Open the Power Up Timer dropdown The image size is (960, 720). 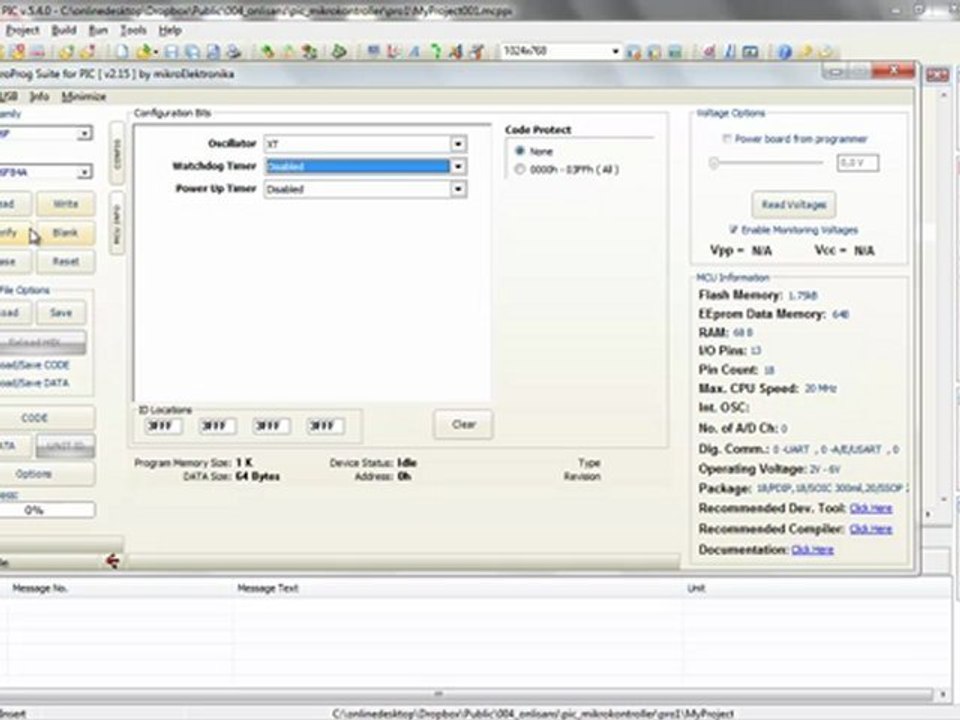458,189
